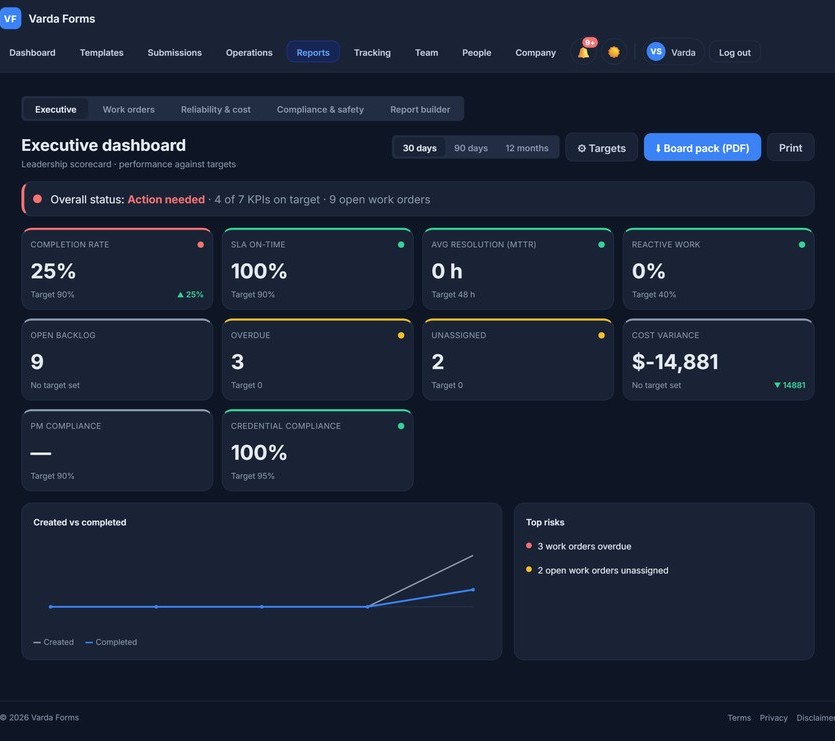Screen dimensions: 835x741
Task: Click the Avg Resolution (MTTR) card
Action: (x=518, y=269)
